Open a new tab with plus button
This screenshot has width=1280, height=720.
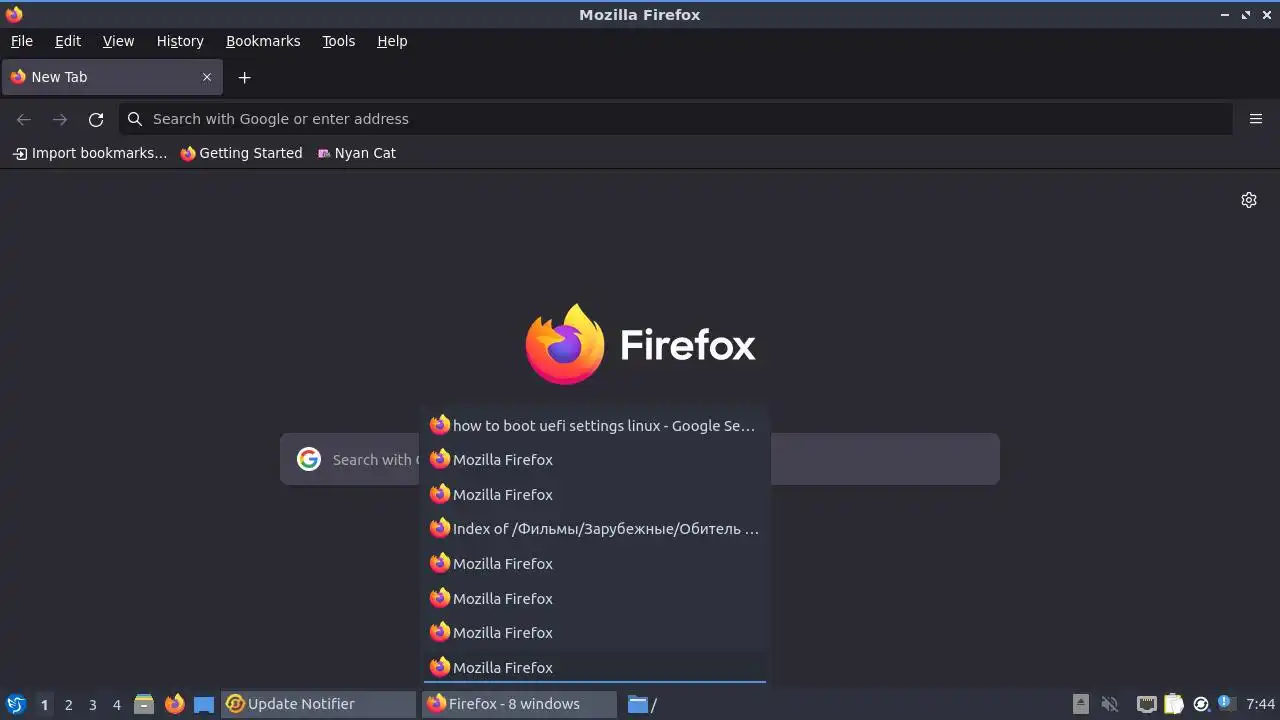pos(244,77)
